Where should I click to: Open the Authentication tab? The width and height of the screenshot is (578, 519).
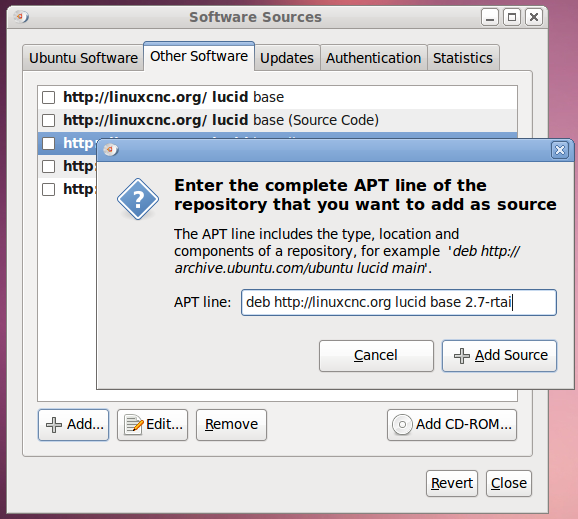coord(373,58)
